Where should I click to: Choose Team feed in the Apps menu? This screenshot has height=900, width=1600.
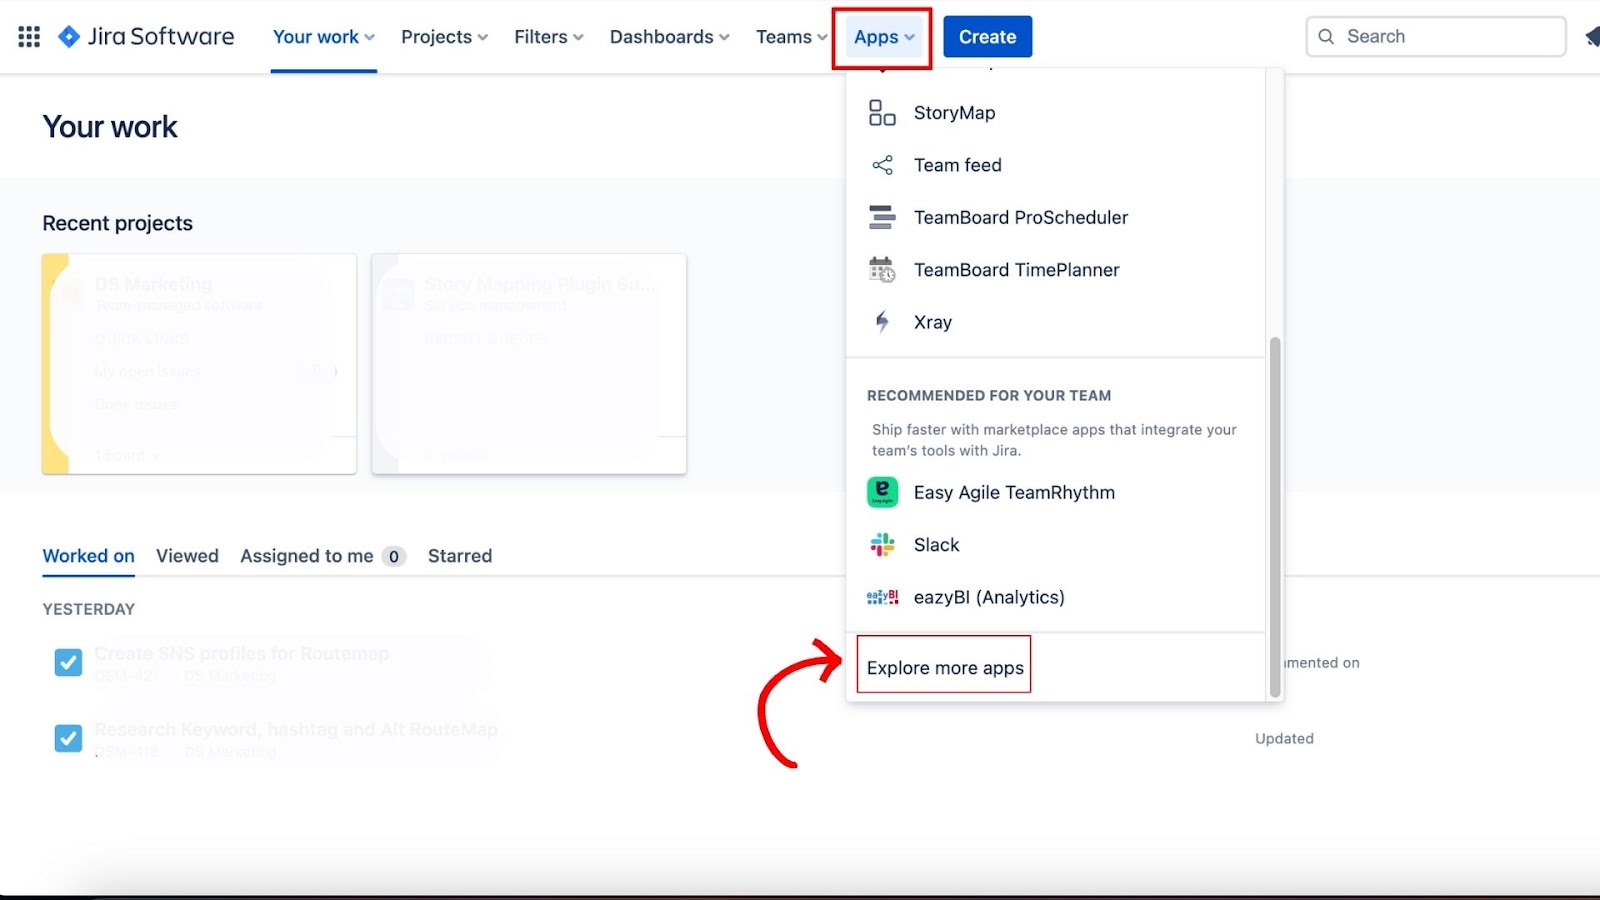pos(1056,165)
